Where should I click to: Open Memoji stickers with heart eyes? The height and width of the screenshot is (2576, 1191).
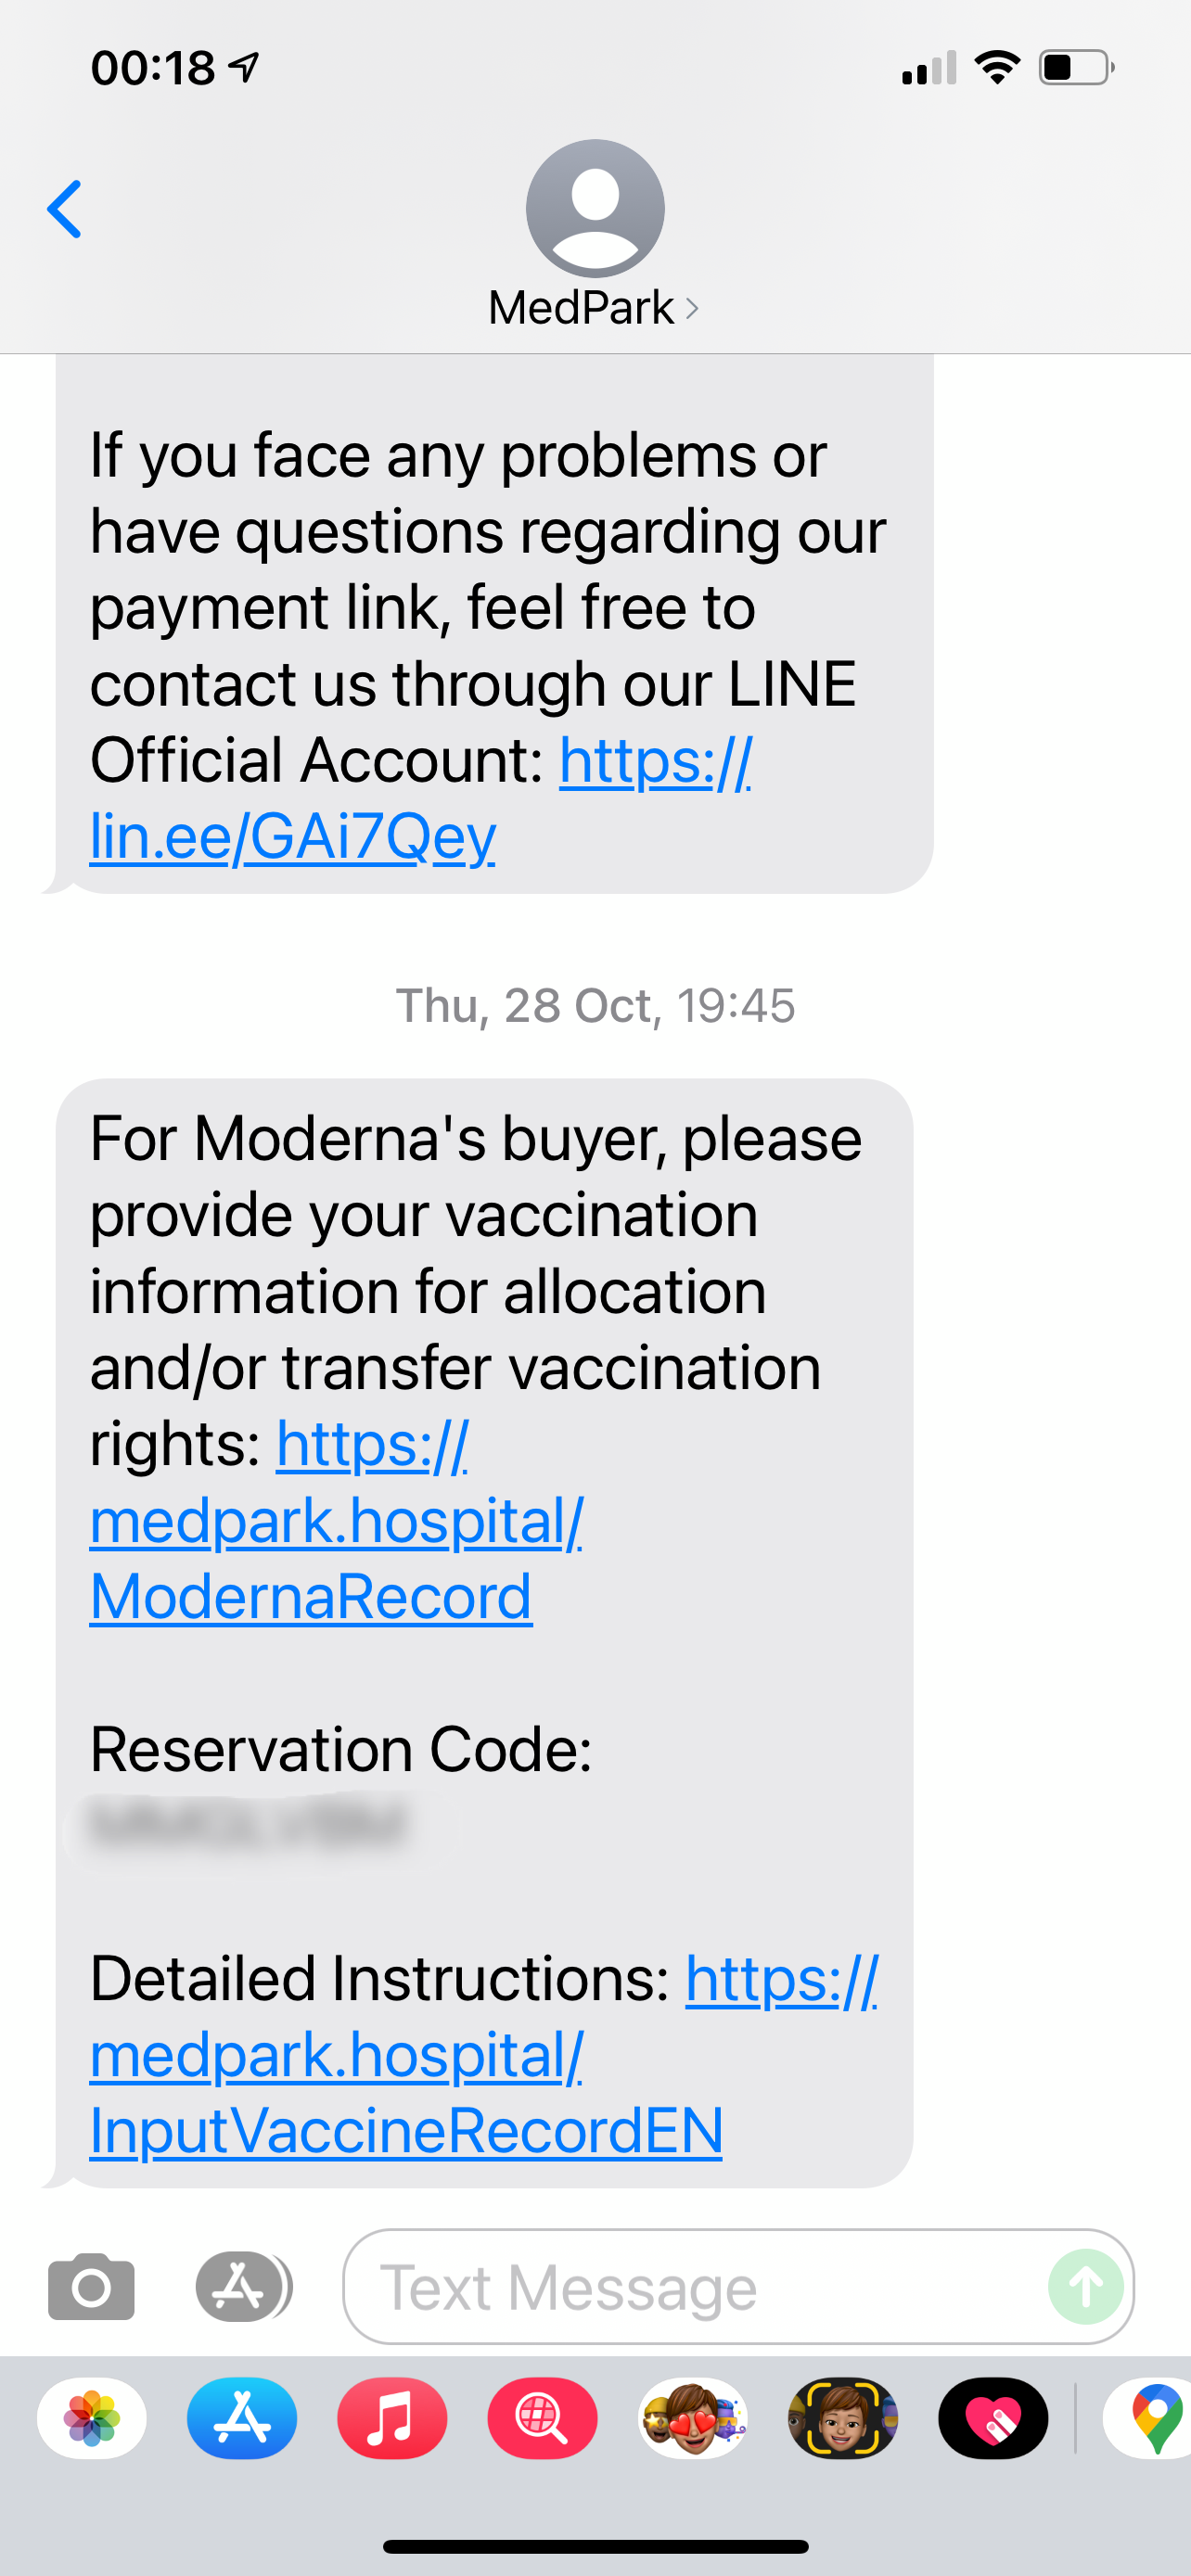pyautogui.click(x=693, y=2418)
